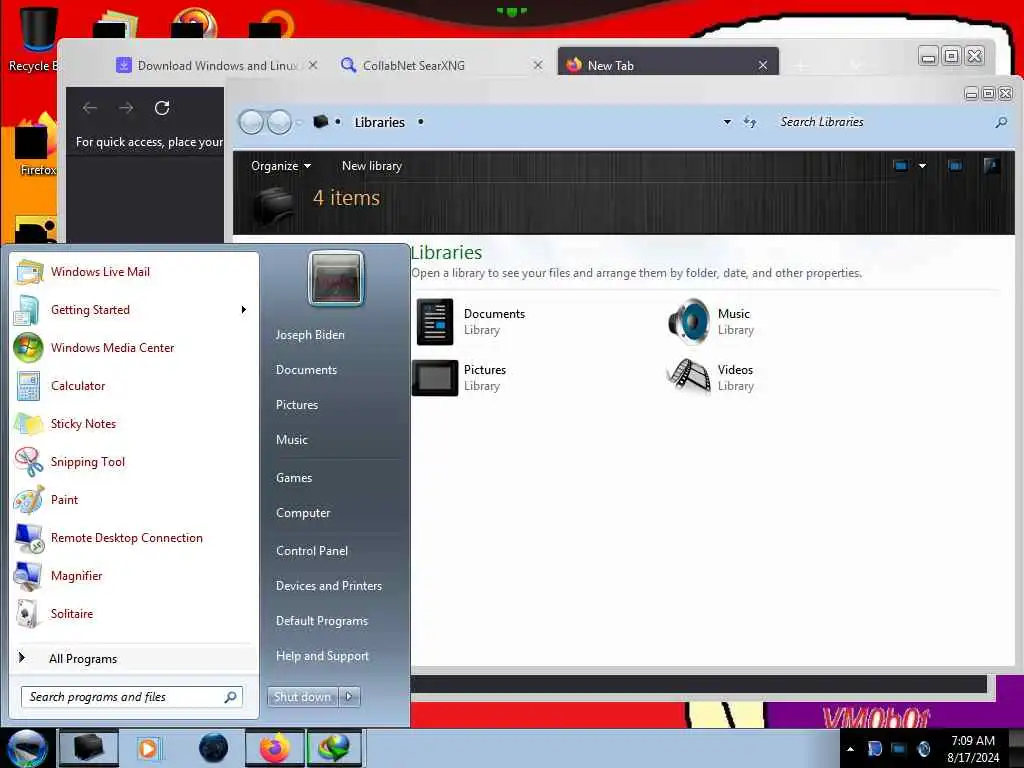Change view icon in Libraries toolbar
Screen dimensions: 1024x768
coord(901,166)
